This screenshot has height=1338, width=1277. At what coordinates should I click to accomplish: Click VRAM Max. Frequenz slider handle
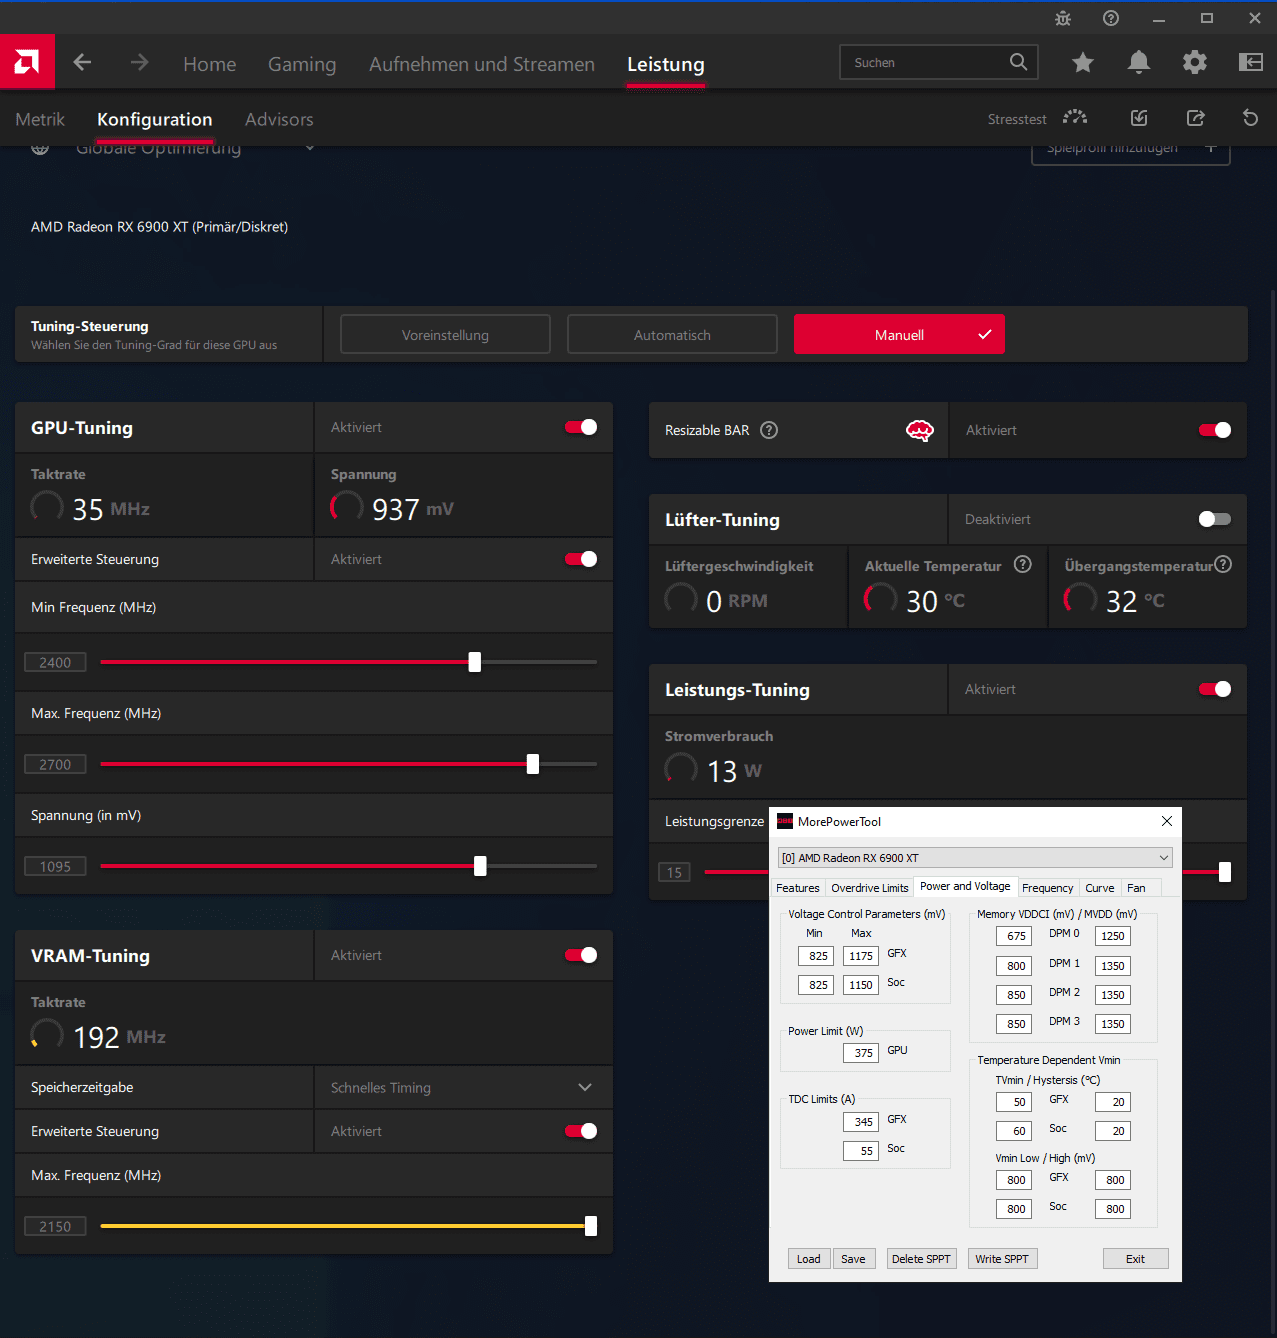pyautogui.click(x=591, y=1226)
